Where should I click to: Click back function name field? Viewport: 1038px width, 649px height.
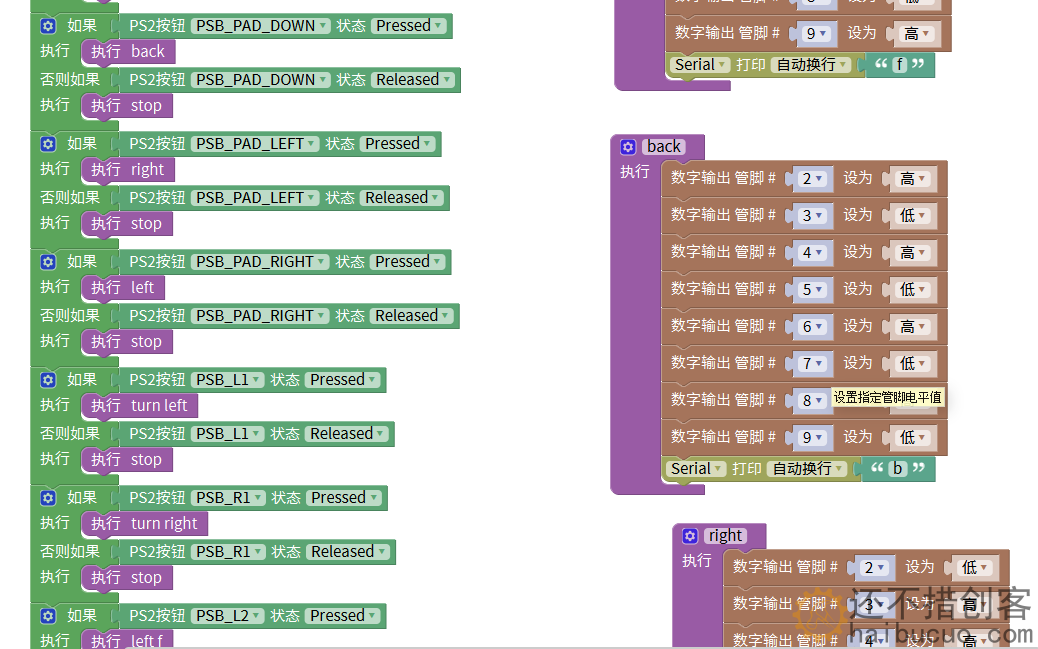[664, 146]
